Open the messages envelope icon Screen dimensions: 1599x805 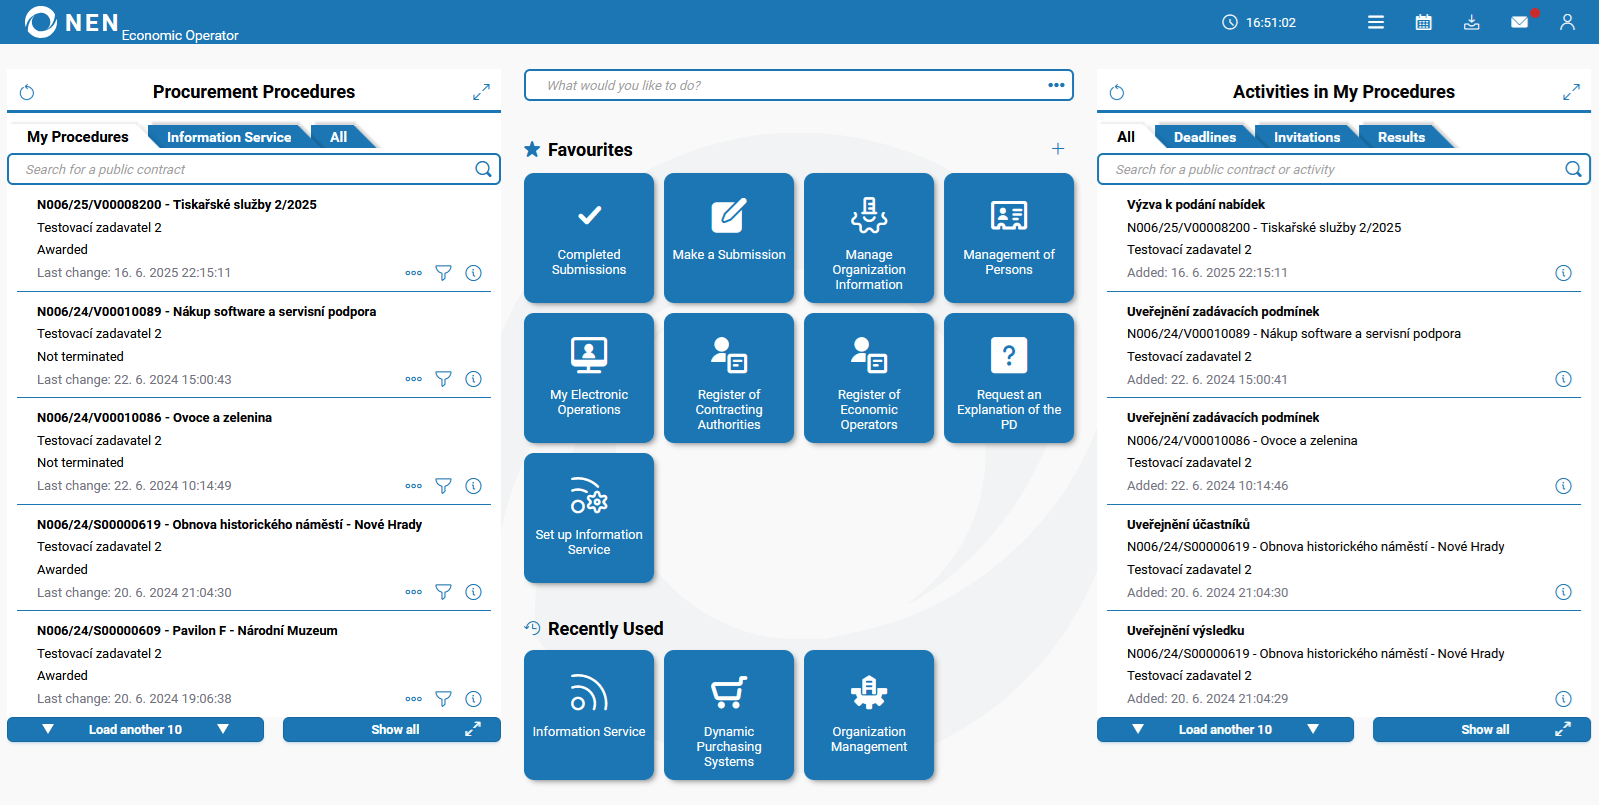pyautogui.click(x=1520, y=22)
